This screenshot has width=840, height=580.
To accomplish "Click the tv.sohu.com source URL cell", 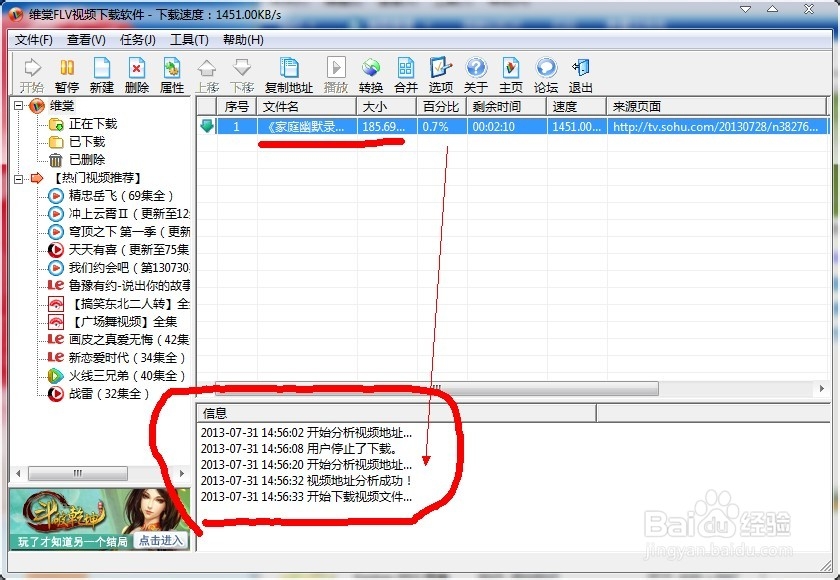I will tap(716, 127).
